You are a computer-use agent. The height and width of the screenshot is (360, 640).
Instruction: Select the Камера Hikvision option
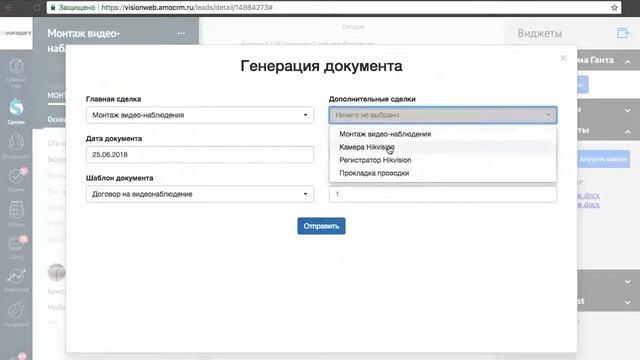pyautogui.click(x=443, y=147)
